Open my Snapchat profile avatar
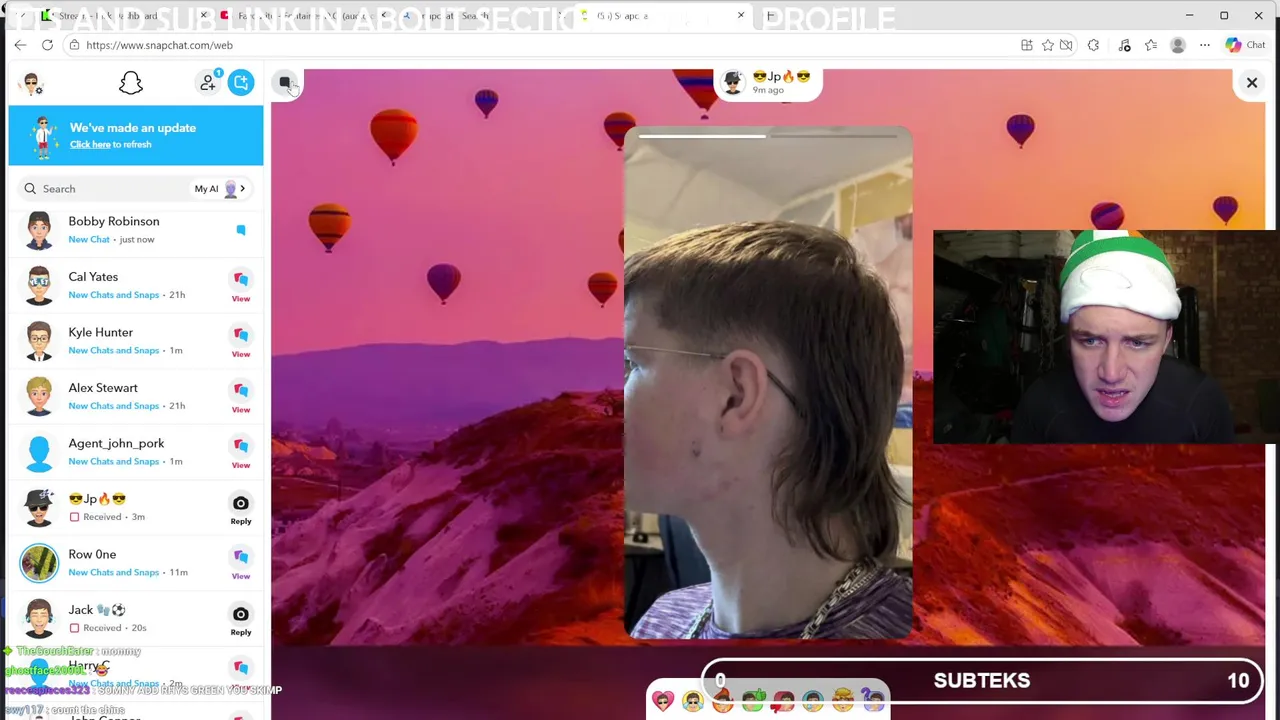1280x720 pixels. click(x=33, y=84)
